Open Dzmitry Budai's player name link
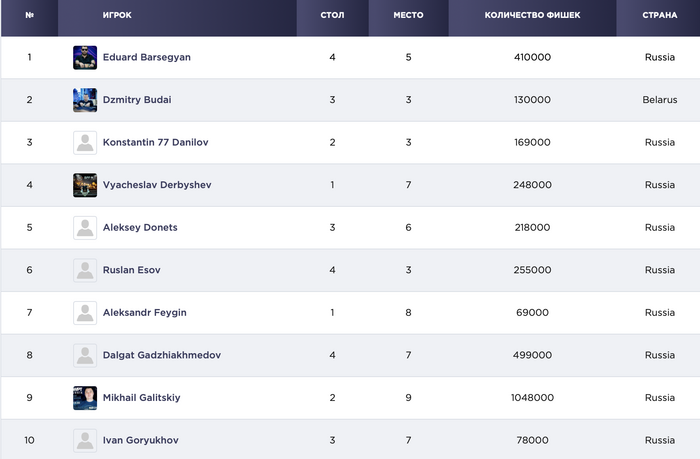700x459 pixels. click(139, 100)
